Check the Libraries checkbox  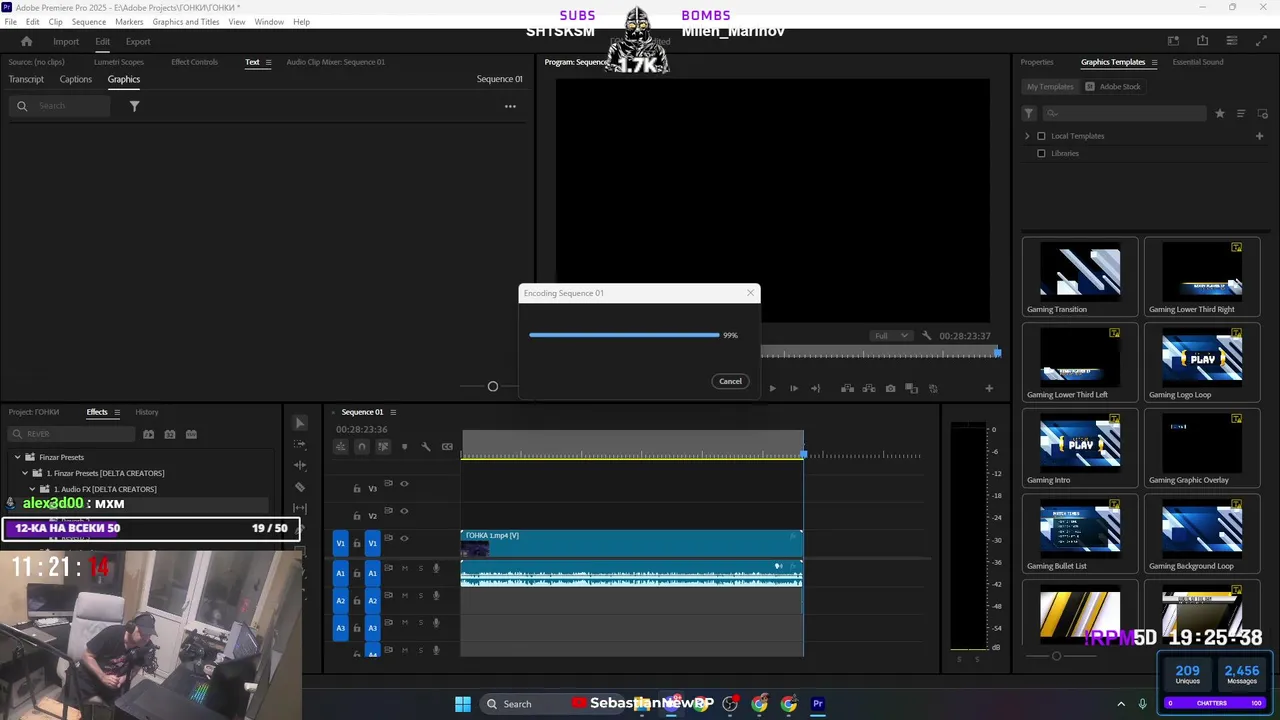click(1041, 153)
